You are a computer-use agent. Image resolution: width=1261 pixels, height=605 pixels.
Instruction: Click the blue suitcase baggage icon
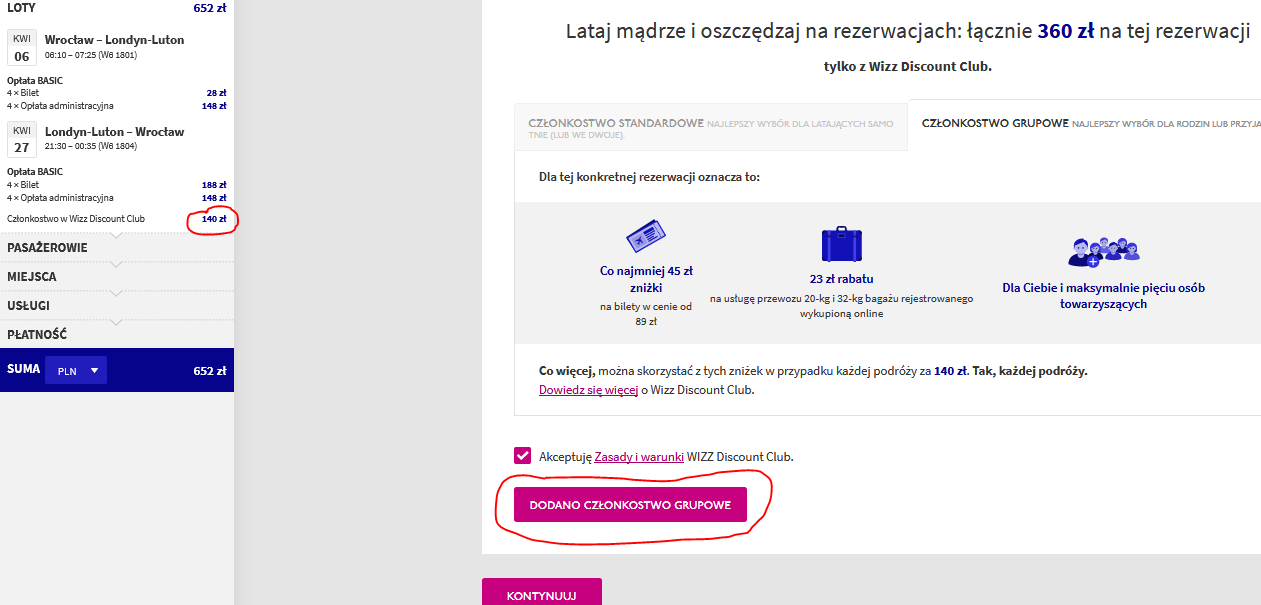[841, 244]
